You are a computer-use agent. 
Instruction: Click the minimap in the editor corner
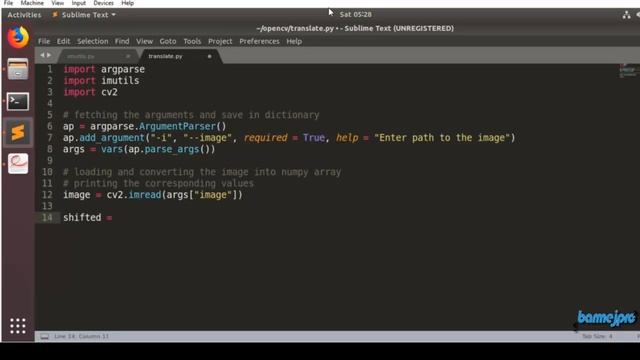628,71
